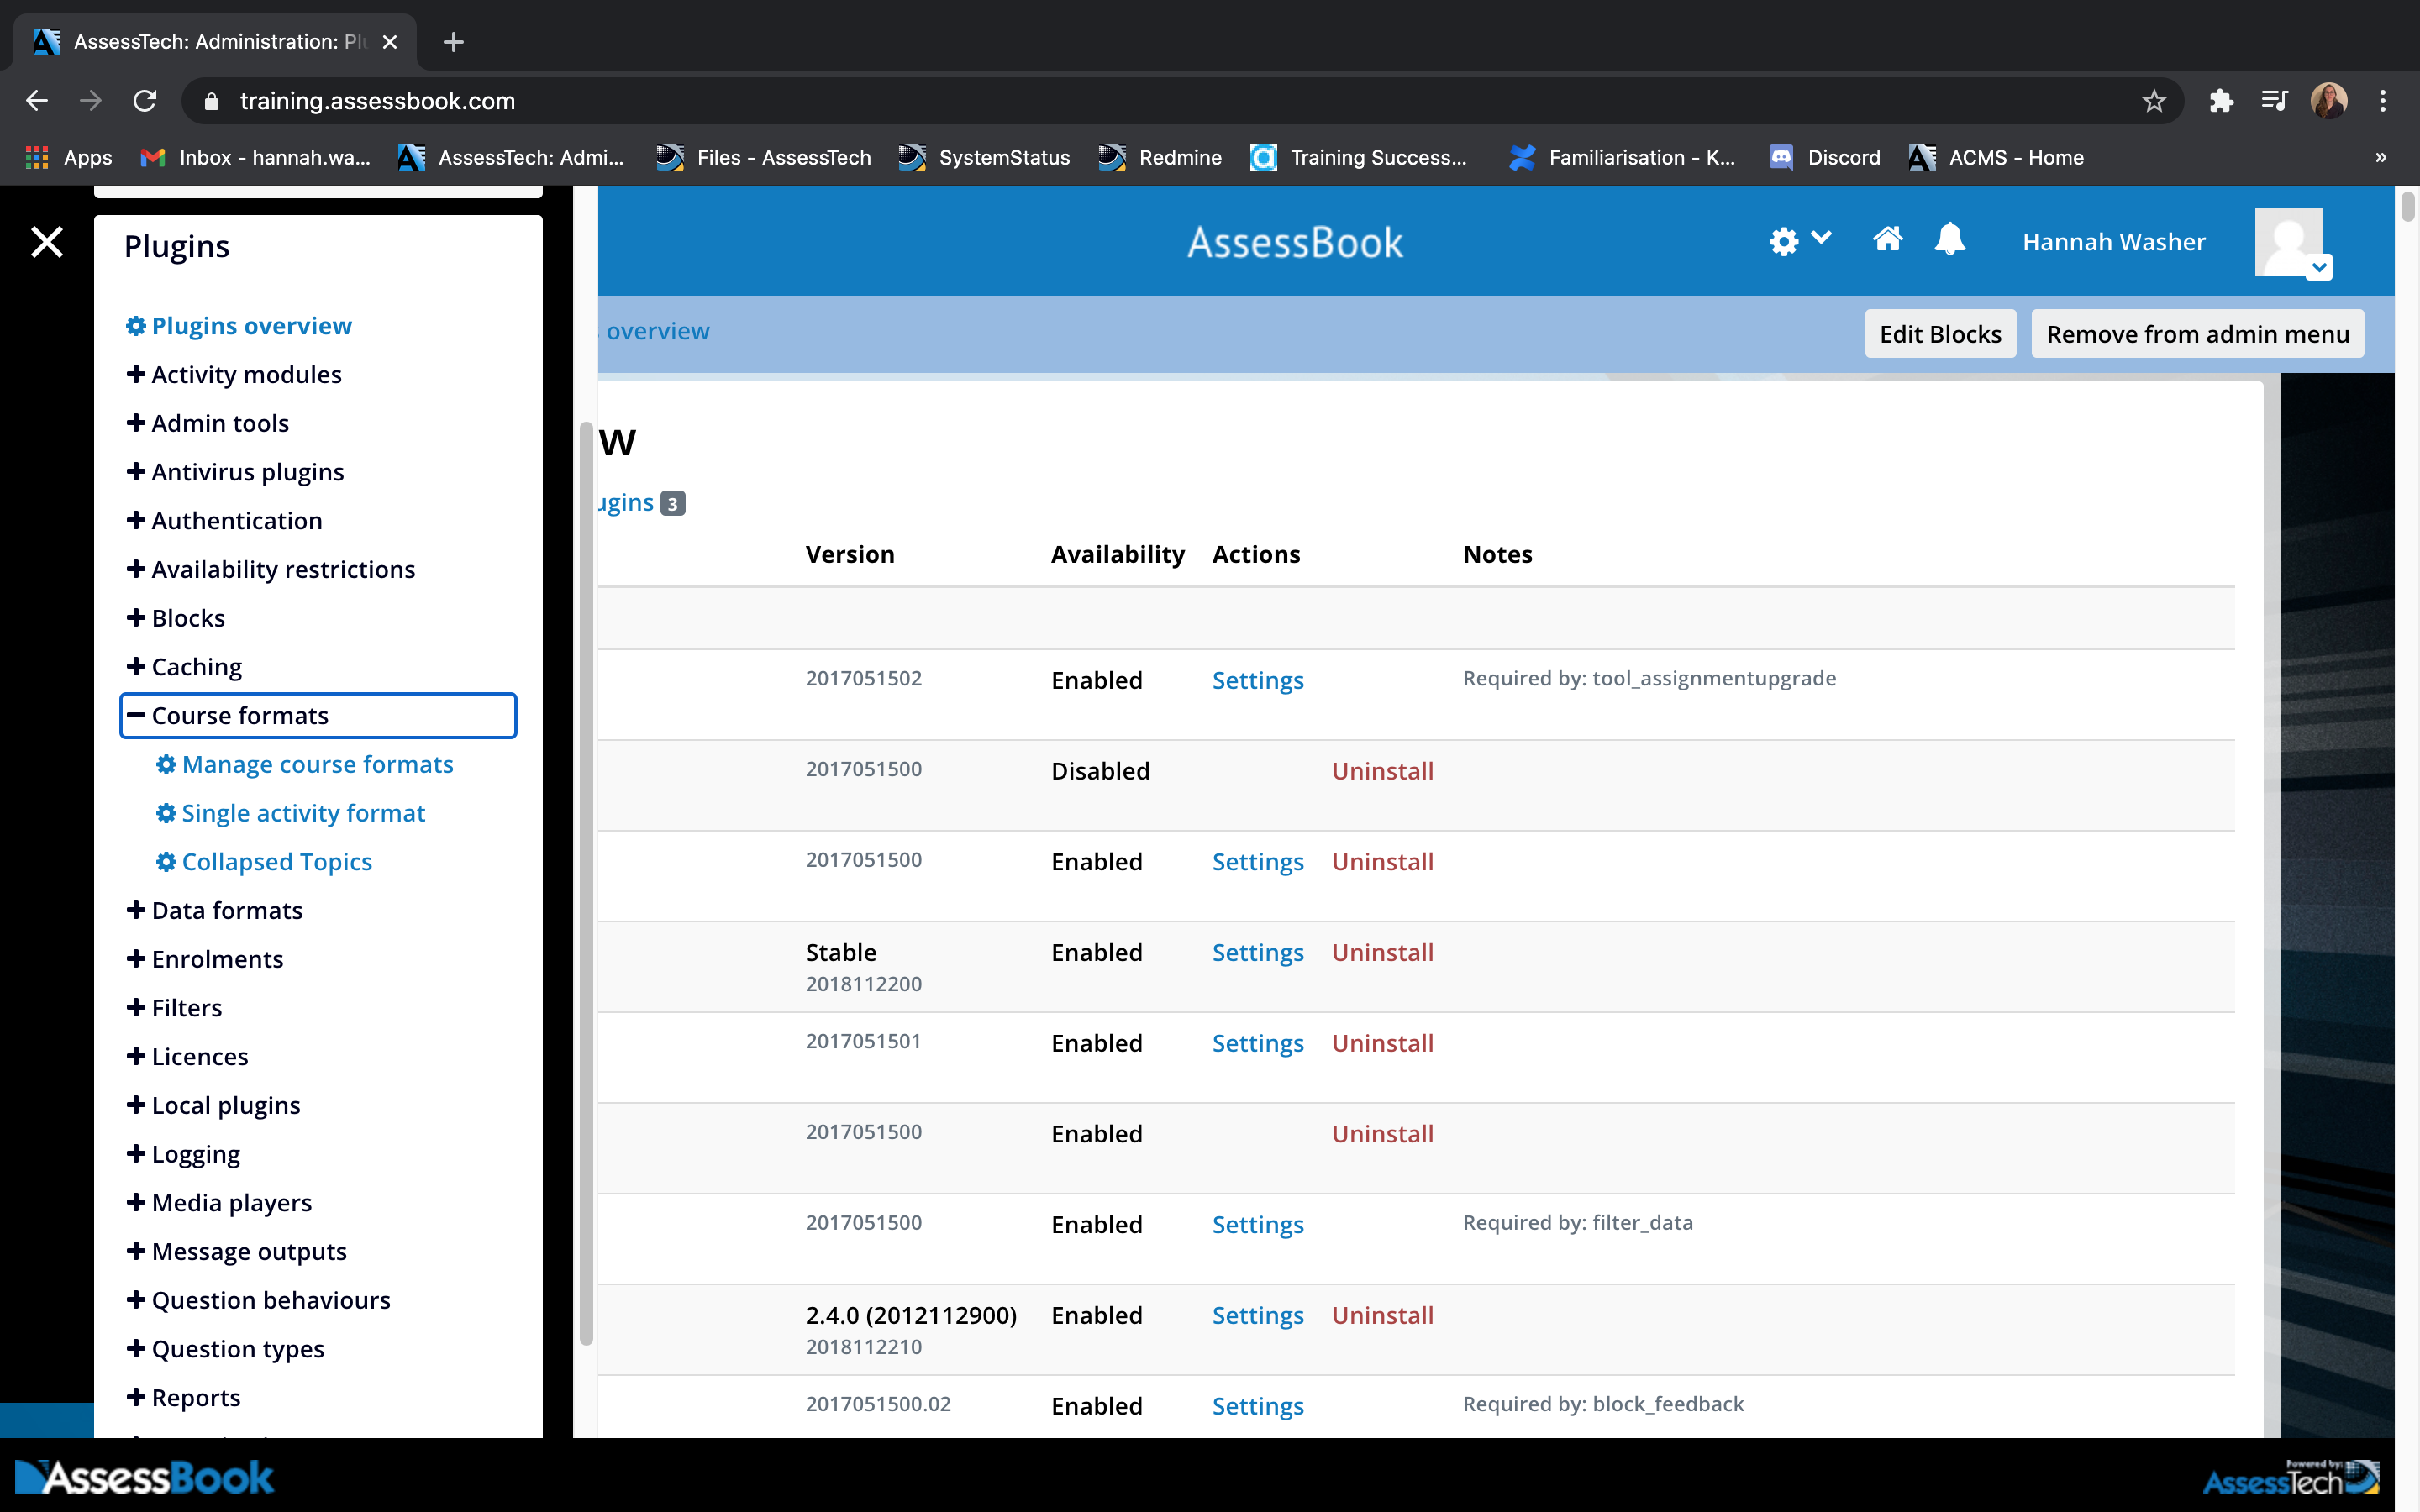Expand Enrolments
This screenshot has width=2420, height=1512.
coord(205,959)
